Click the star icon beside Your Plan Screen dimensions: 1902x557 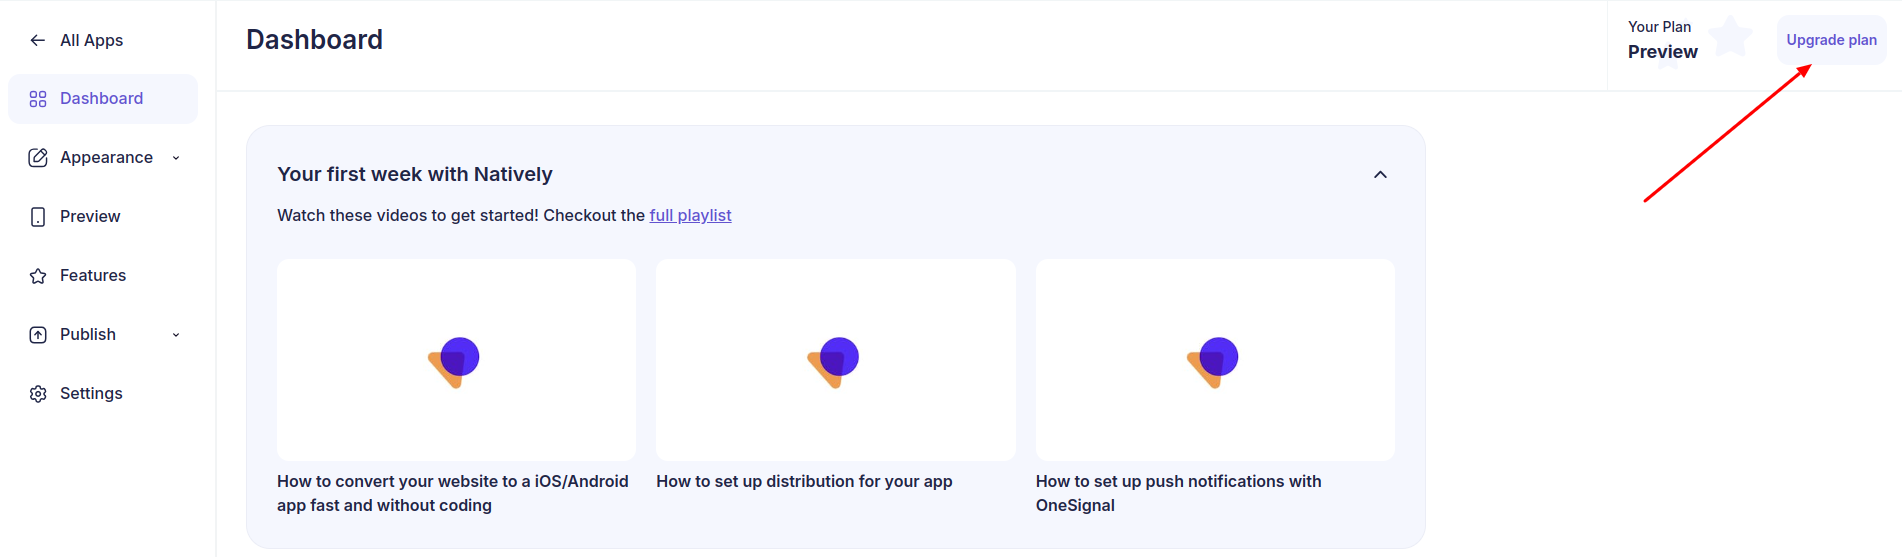coord(1731,38)
